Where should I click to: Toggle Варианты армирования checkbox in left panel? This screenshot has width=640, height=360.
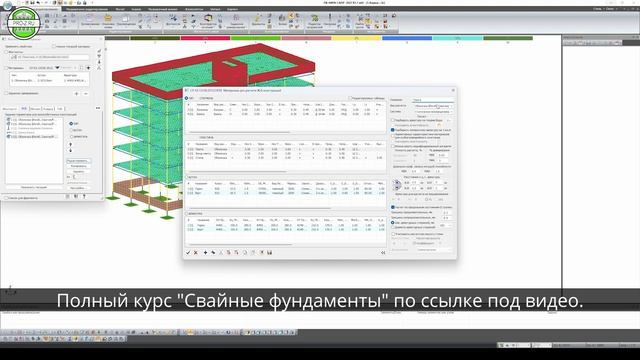tap(6, 93)
